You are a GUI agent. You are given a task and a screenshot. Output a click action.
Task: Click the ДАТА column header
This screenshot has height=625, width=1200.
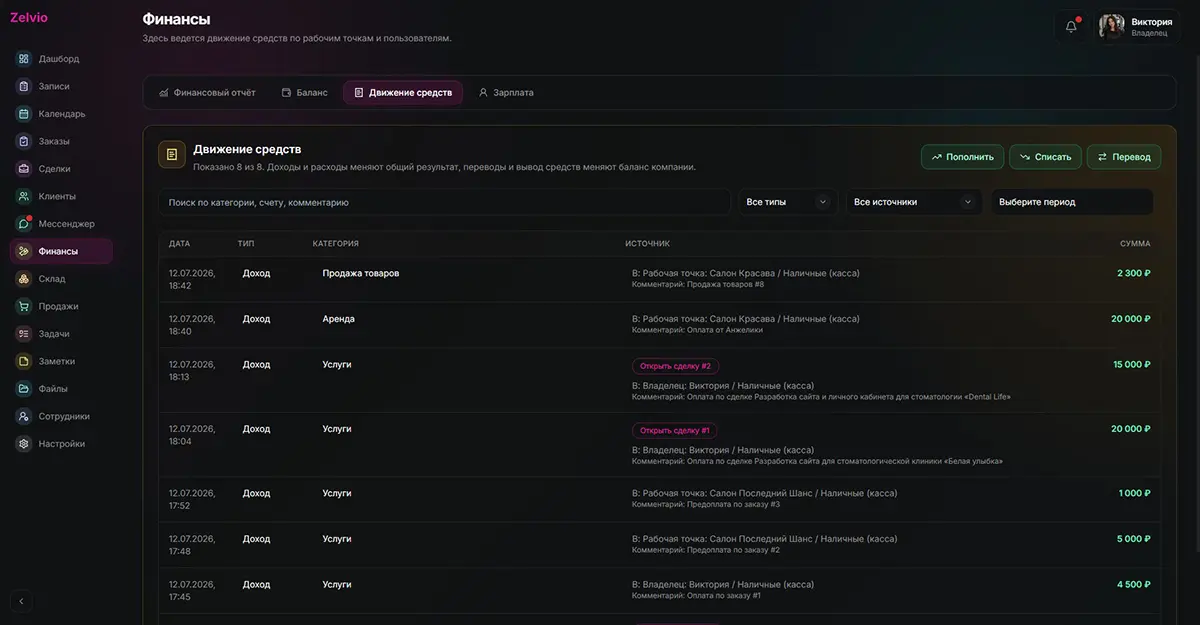(179, 244)
